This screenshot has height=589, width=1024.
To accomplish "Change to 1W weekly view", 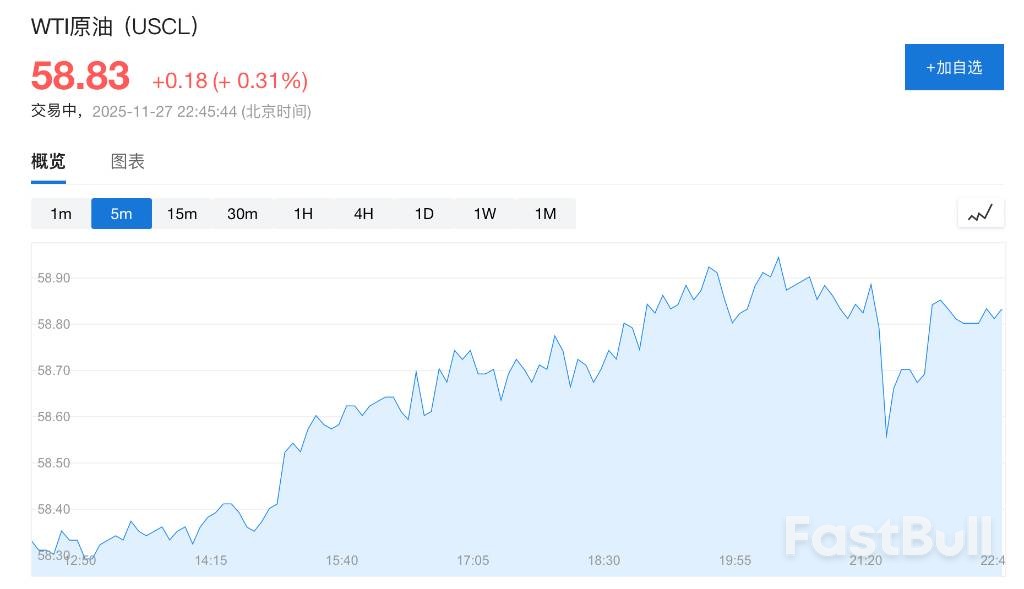I will (485, 213).
